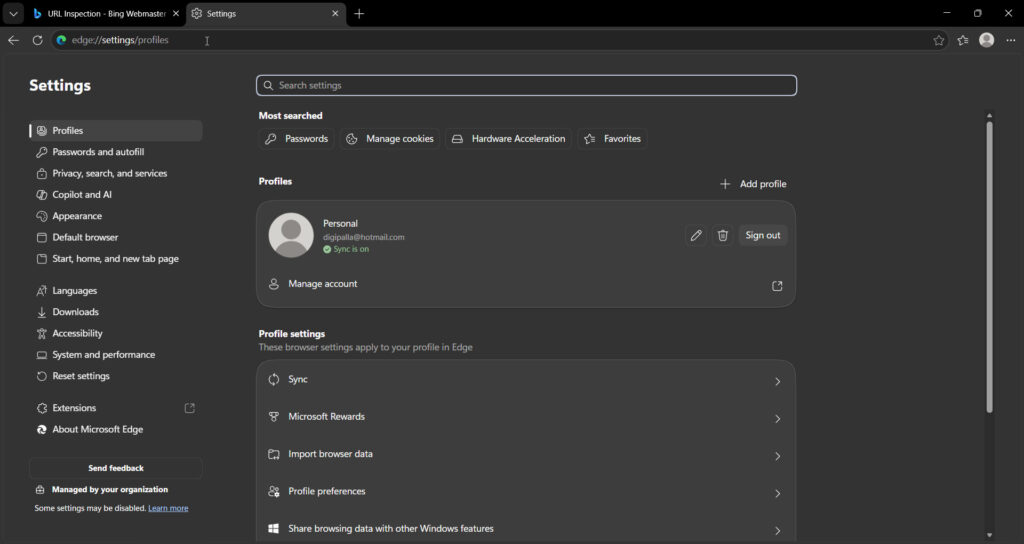The width and height of the screenshot is (1024, 544).
Task: Open Reset settings page
Action: click(x=116, y=376)
